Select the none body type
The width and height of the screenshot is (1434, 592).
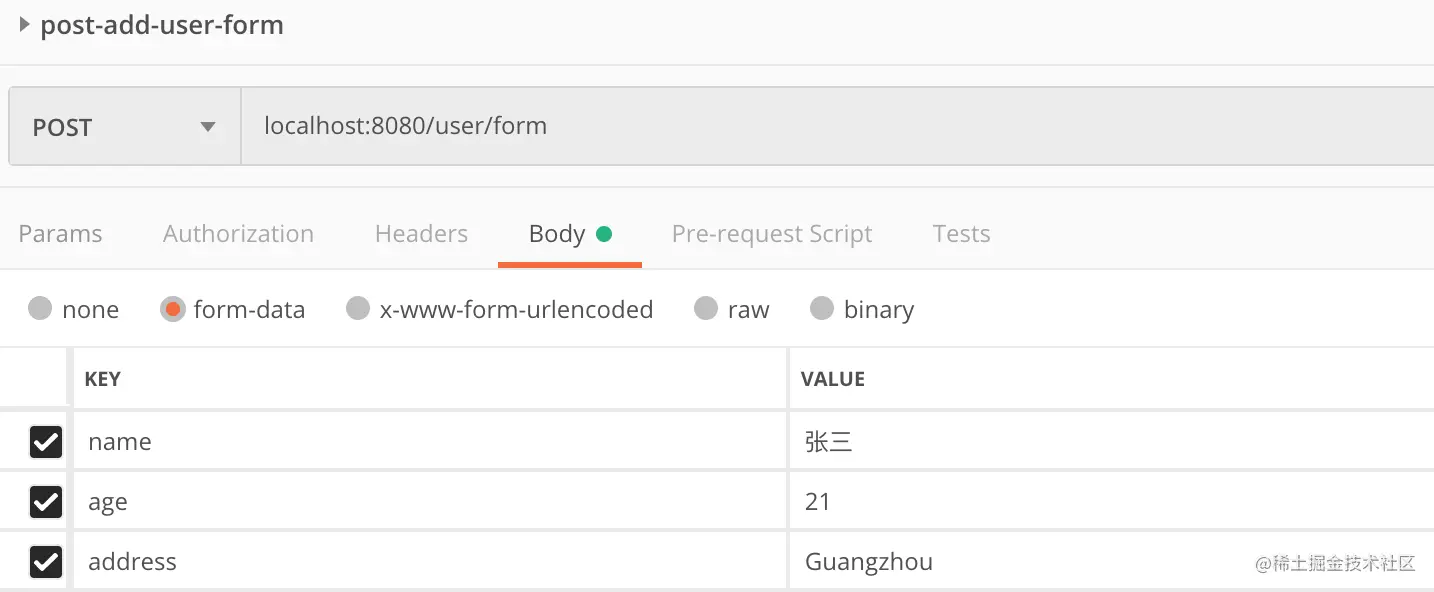click(x=40, y=309)
